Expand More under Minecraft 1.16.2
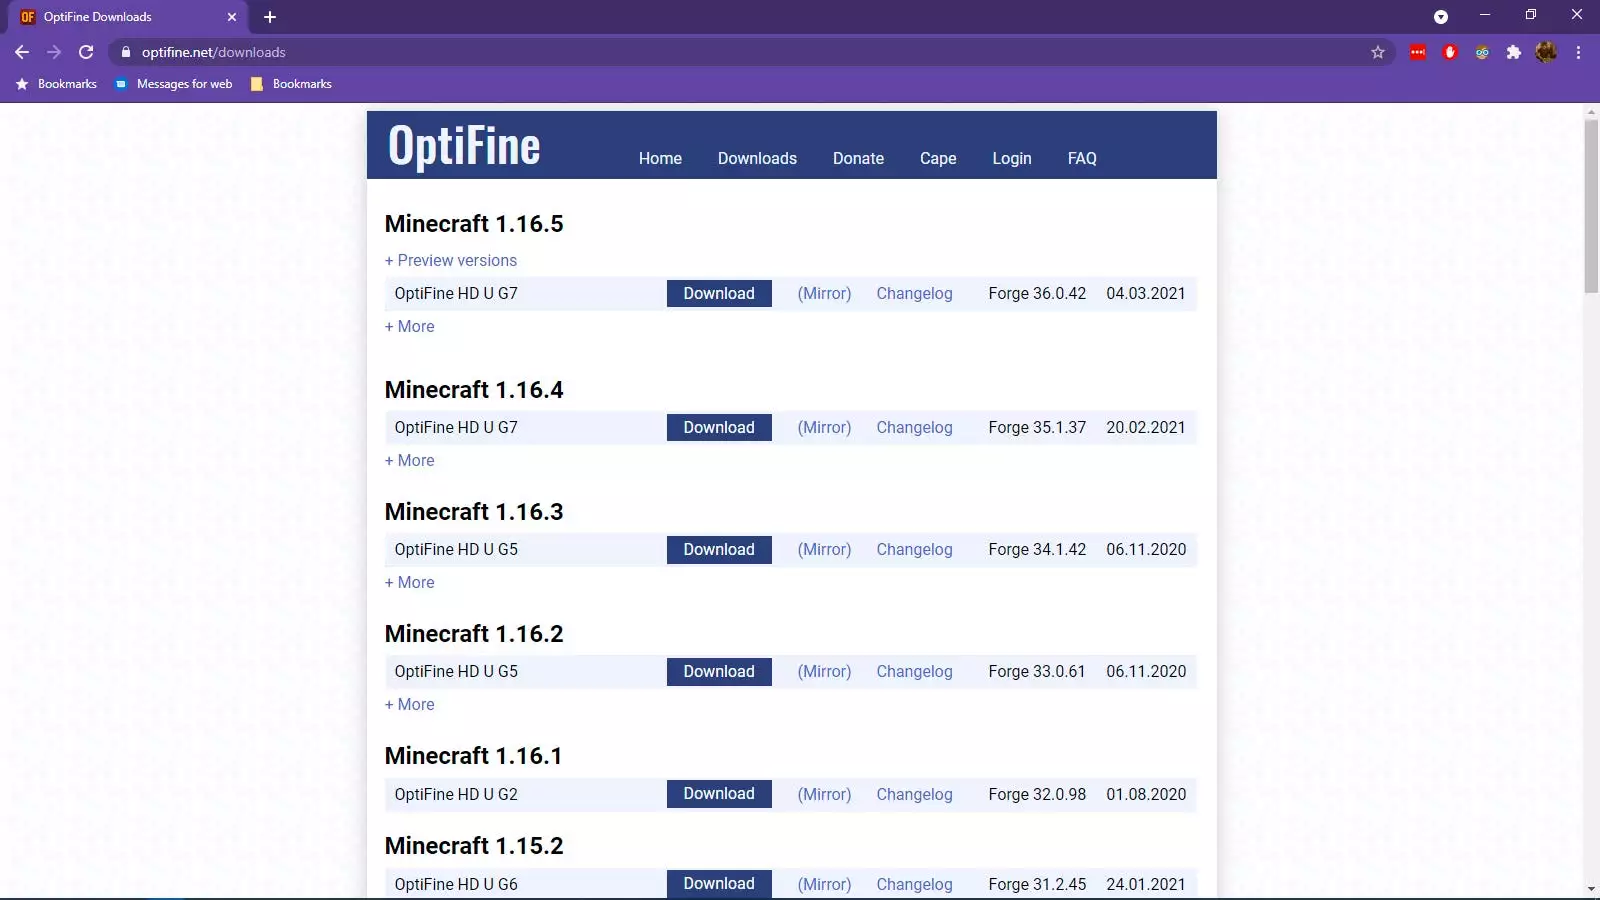The image size is (1600, 900). point(410,704)
